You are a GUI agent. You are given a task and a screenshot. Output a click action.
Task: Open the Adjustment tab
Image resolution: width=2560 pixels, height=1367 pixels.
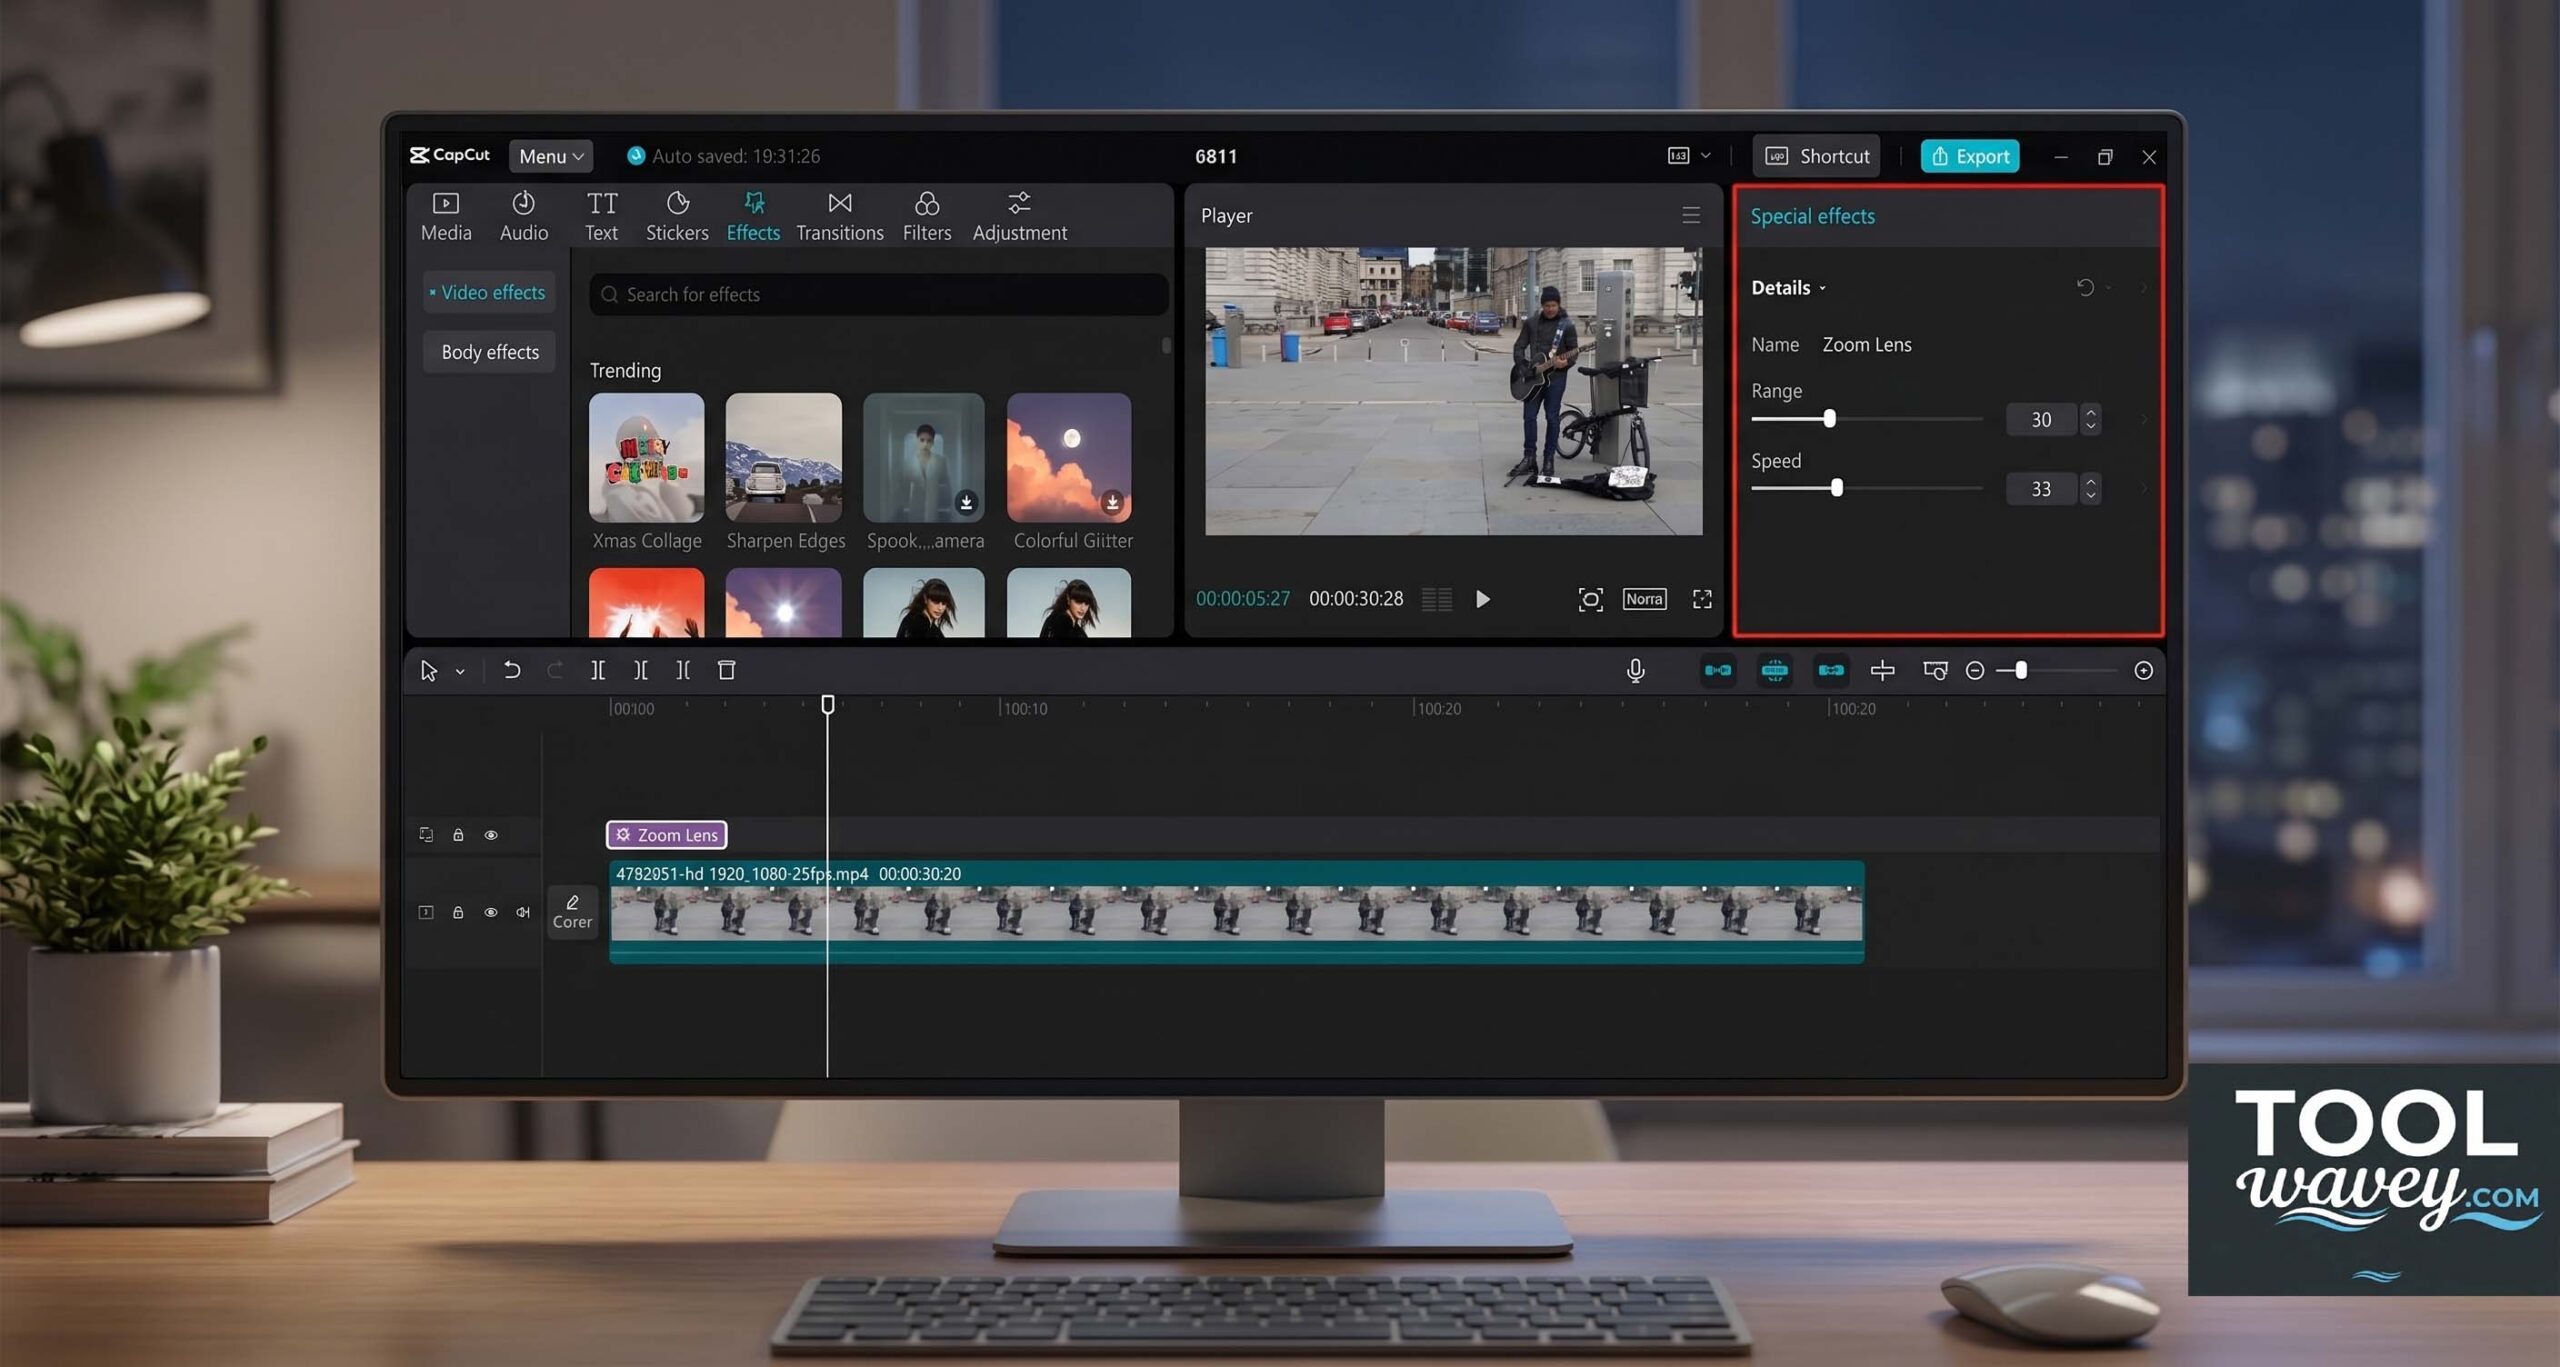pyautogui.click(x=1019, y=216)
